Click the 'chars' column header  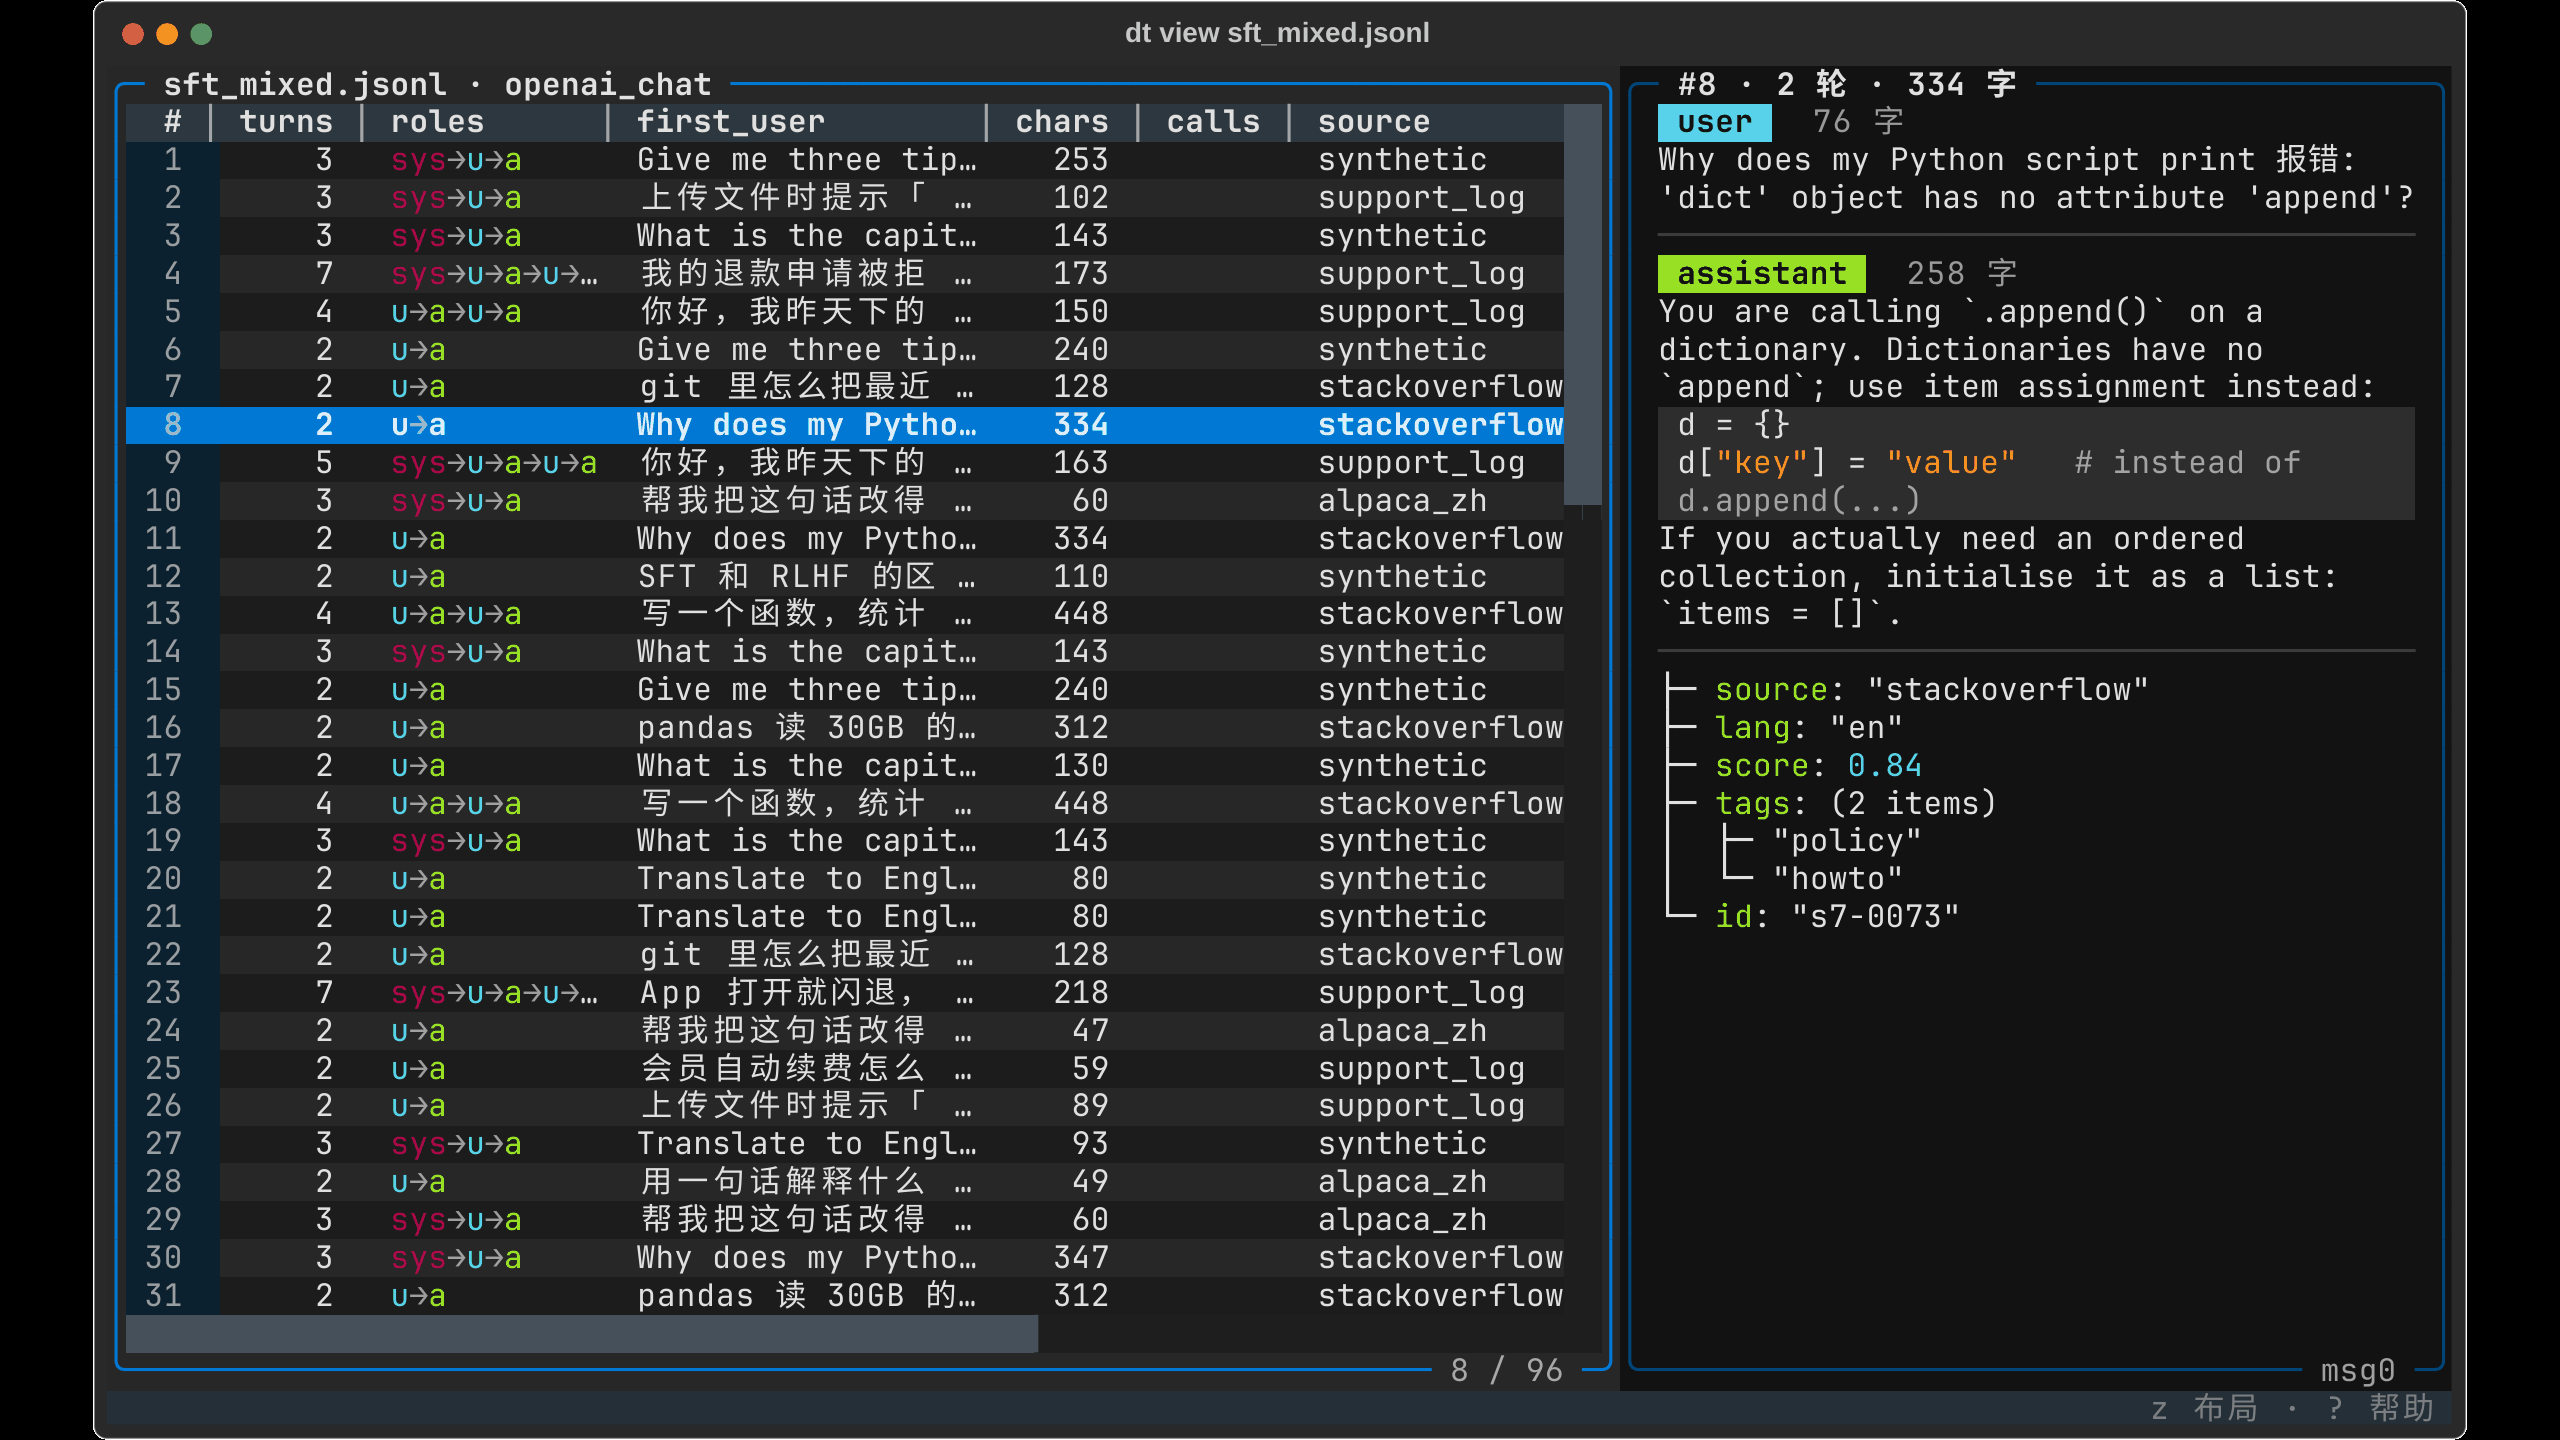1062,122
